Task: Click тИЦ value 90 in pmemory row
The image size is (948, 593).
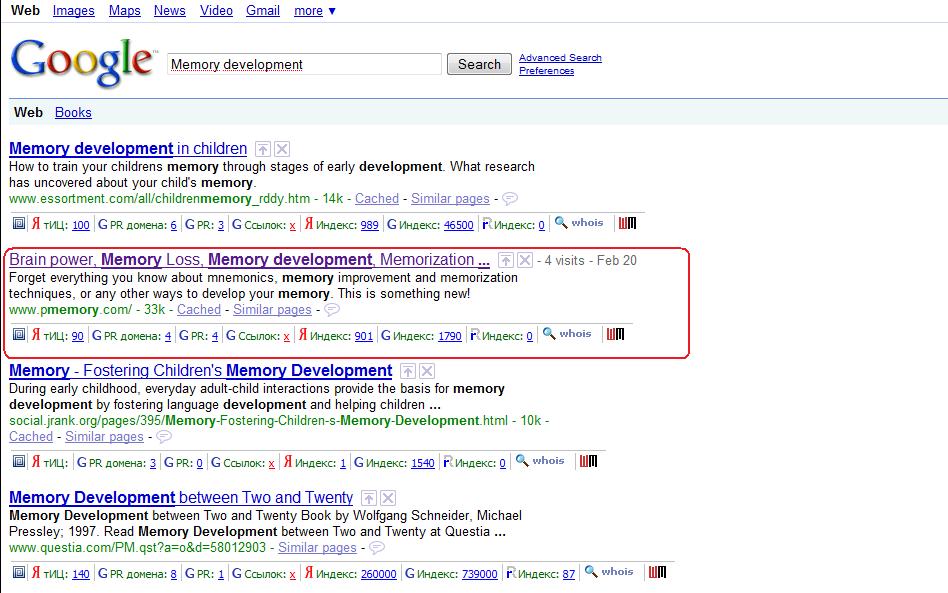Action: (x=77, y=336)
